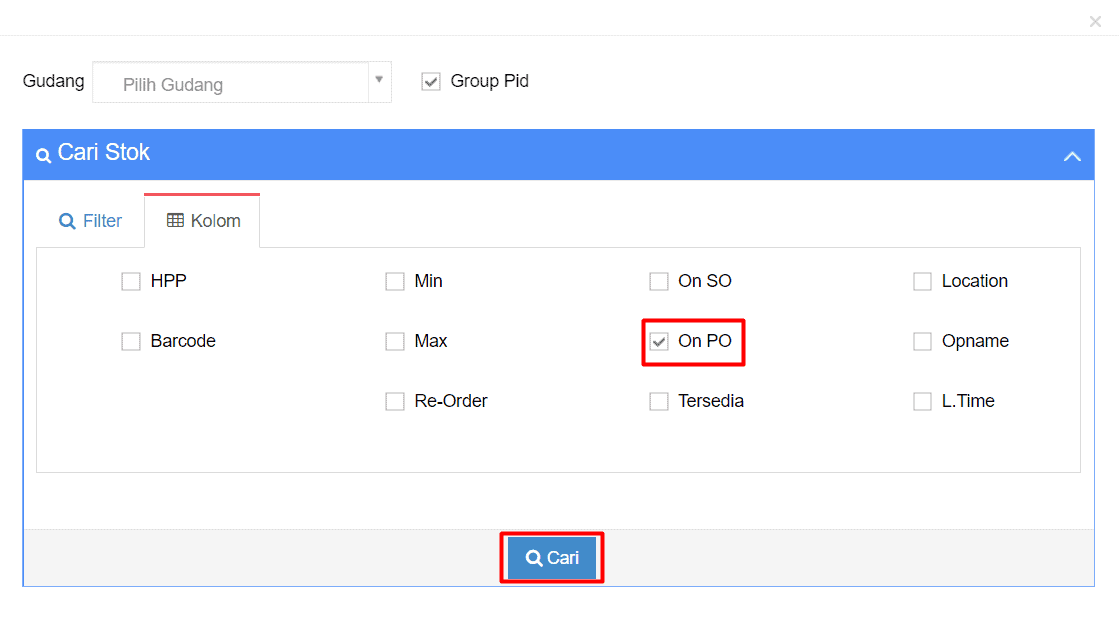Enable the Min column checkbox
Image resolution: width=1119 pixels, height=638 pixels.
pyautogui.click(x=395, y=282)
